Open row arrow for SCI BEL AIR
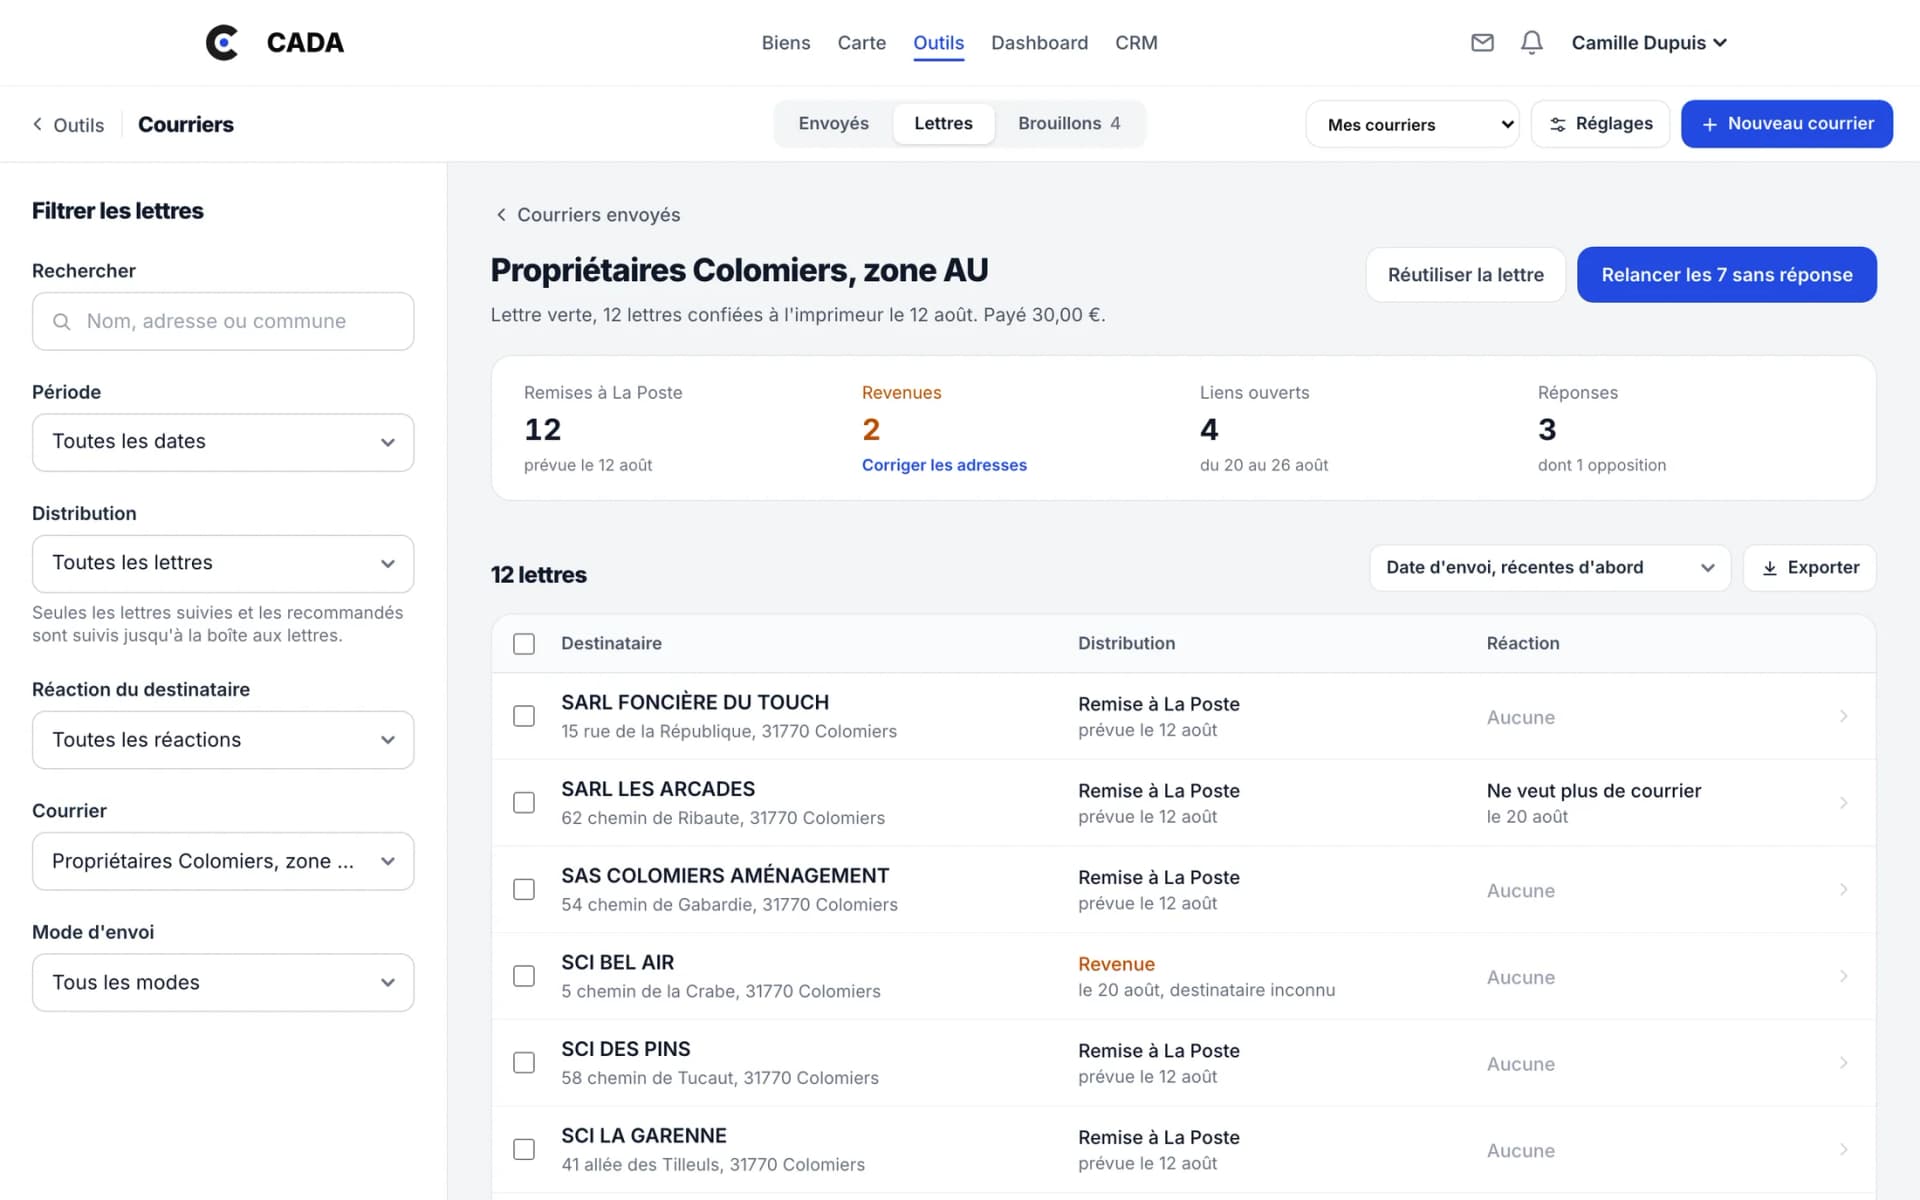Image resolution: width=1920 pixels, height=1200 pixels. [x=1843, y=976]
